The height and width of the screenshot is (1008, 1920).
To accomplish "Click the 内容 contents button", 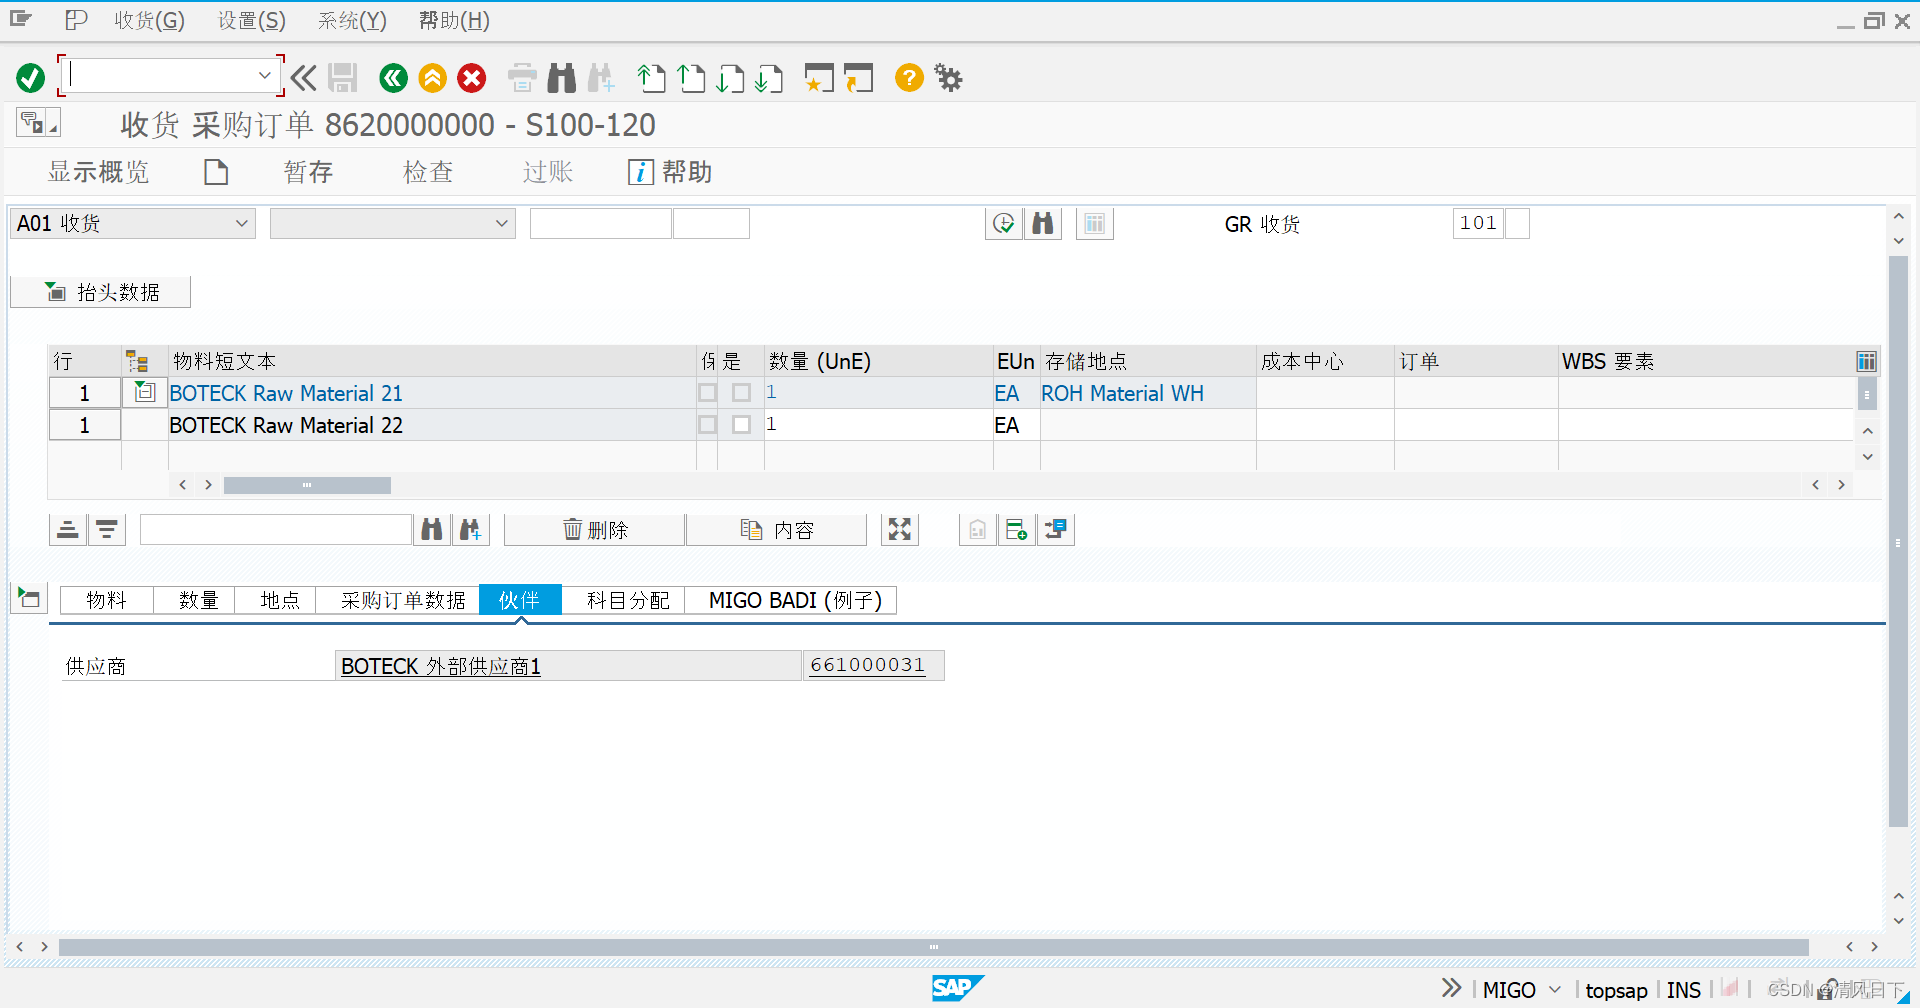I will [777, 529].
